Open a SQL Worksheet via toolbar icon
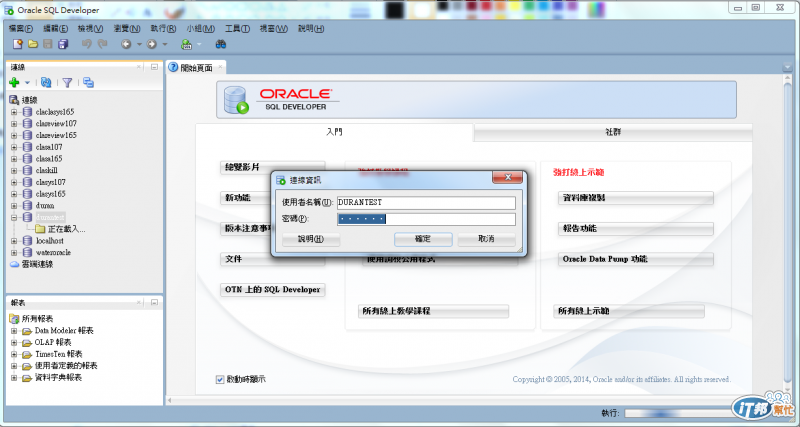800x427 pixels. 187,44
